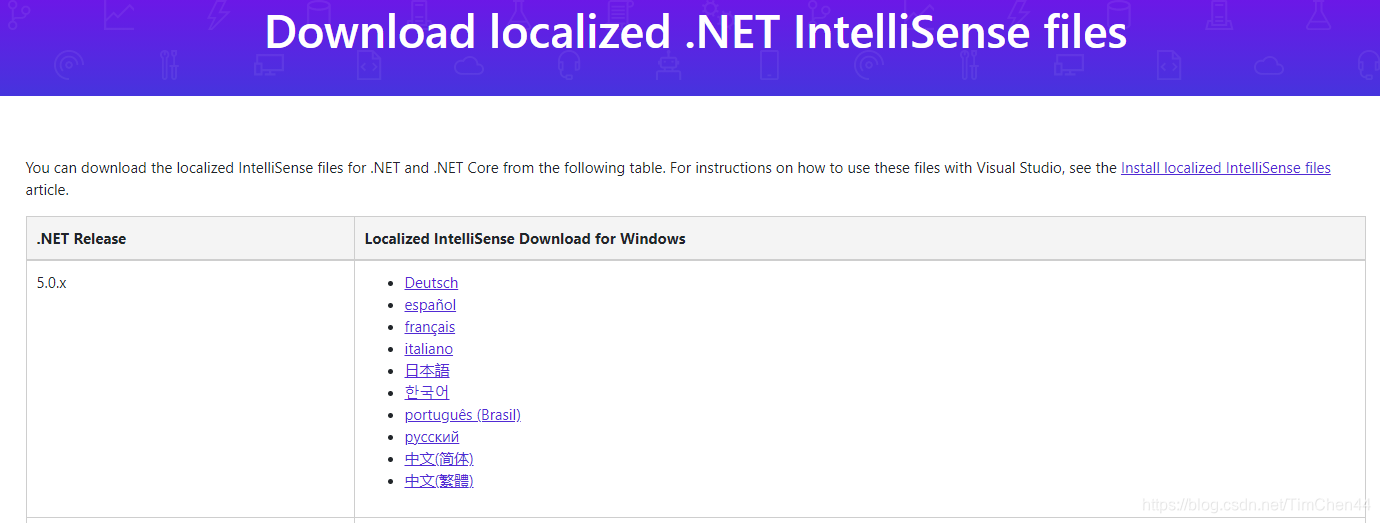
Task: Select the русский download link
Action: coord(432,437)
